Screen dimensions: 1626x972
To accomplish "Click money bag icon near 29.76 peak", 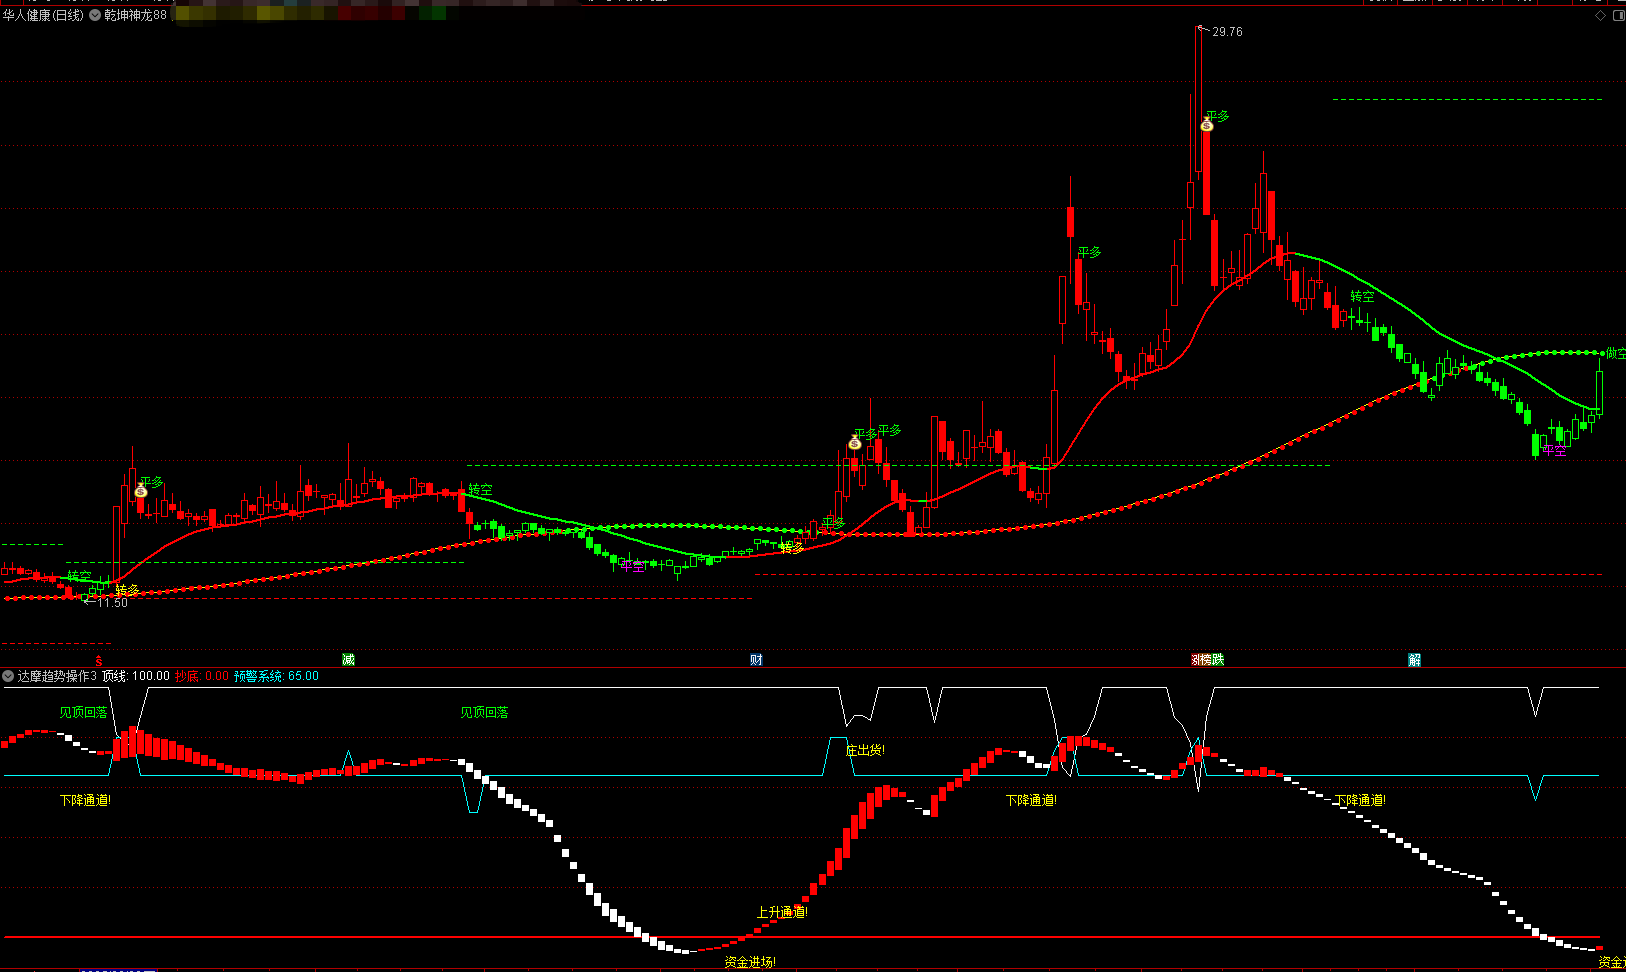I will point(1207,125).
